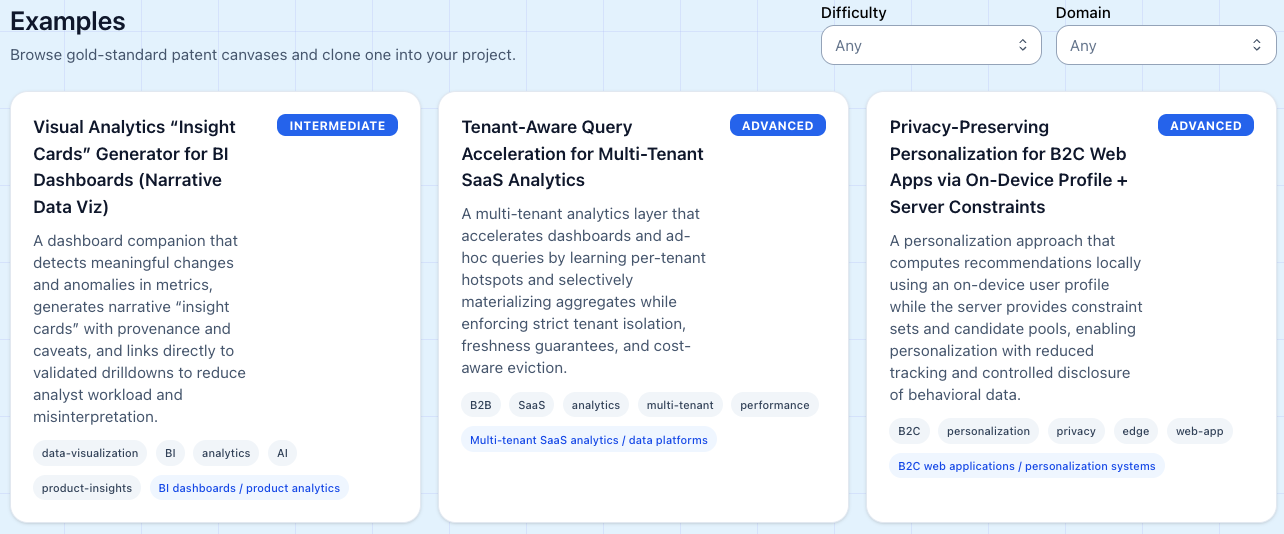Click the ADVANCED badge on Tenant-Aware card
The width and height of the screenshot is (1284, 534).
[x=777, y=126]
